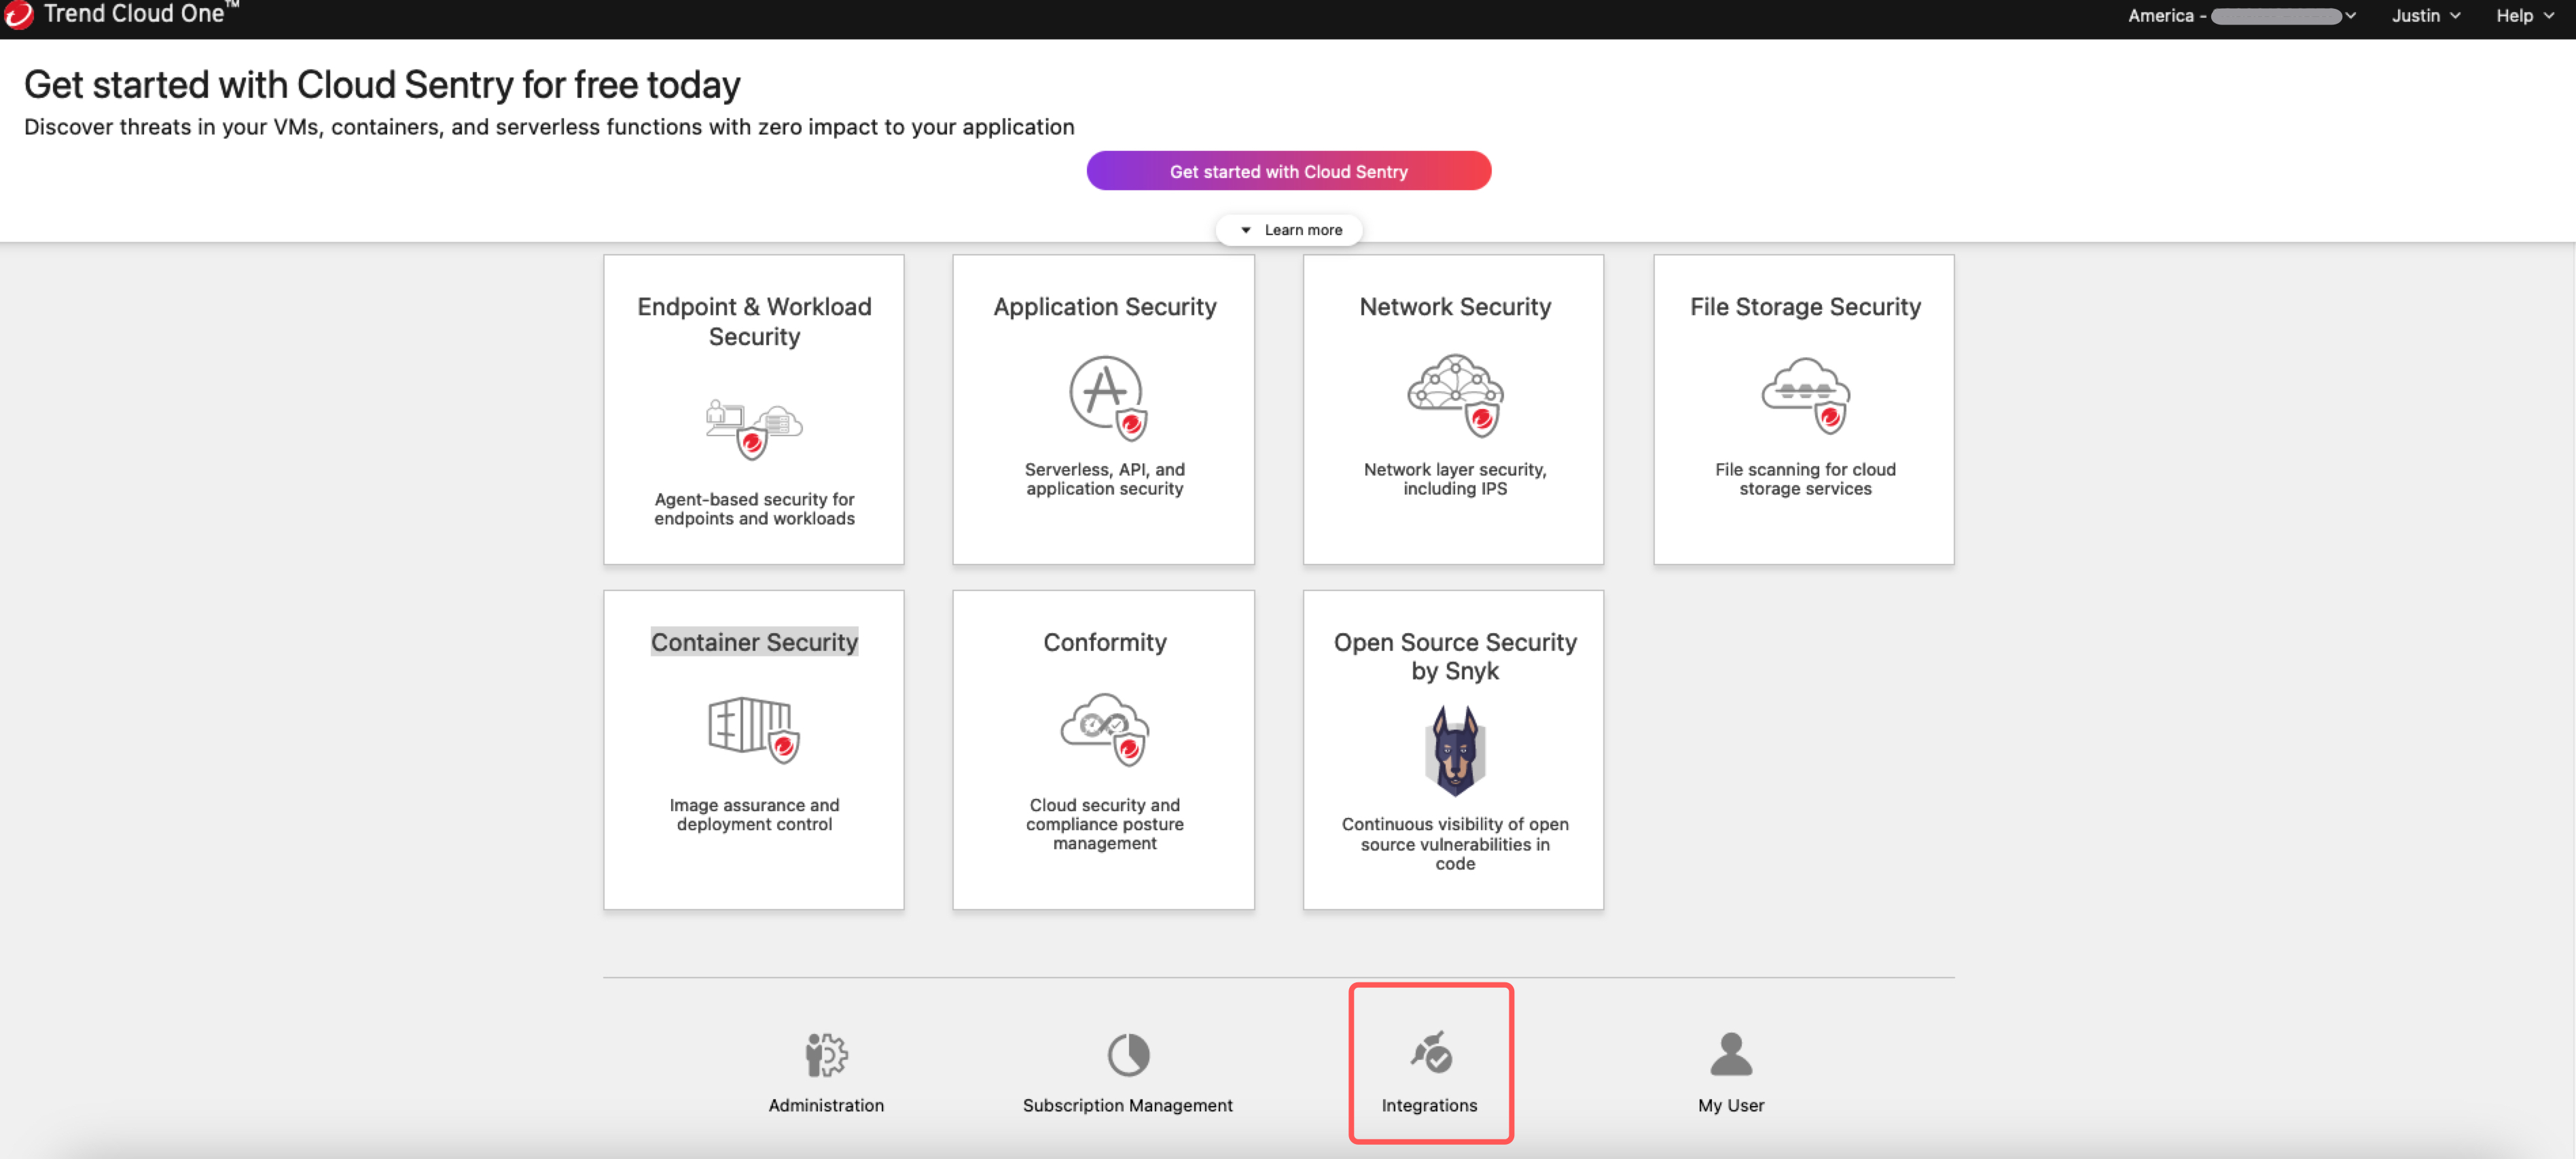Click the Administration label
2576x1159 pixels.
point(826,1105)
